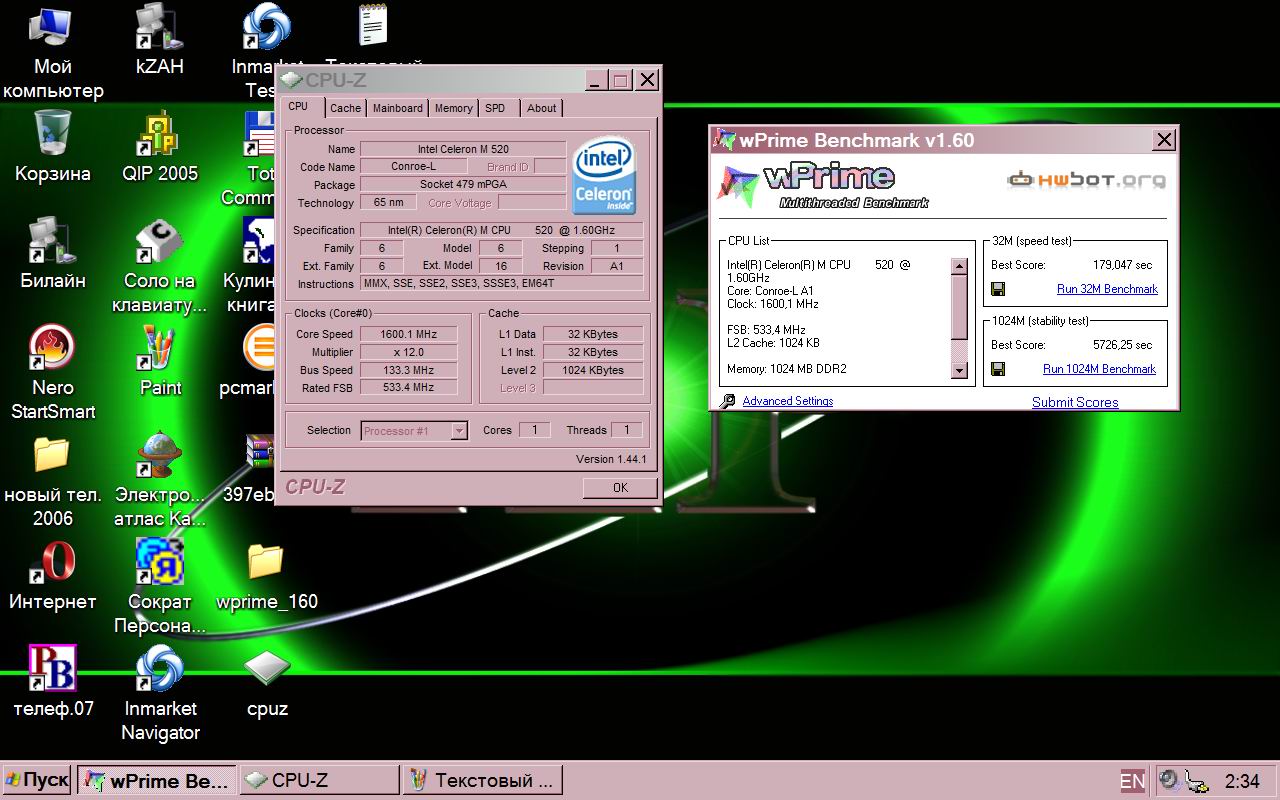
Task: Click the EN language indicator
Action: click(x=1132, y=781)
